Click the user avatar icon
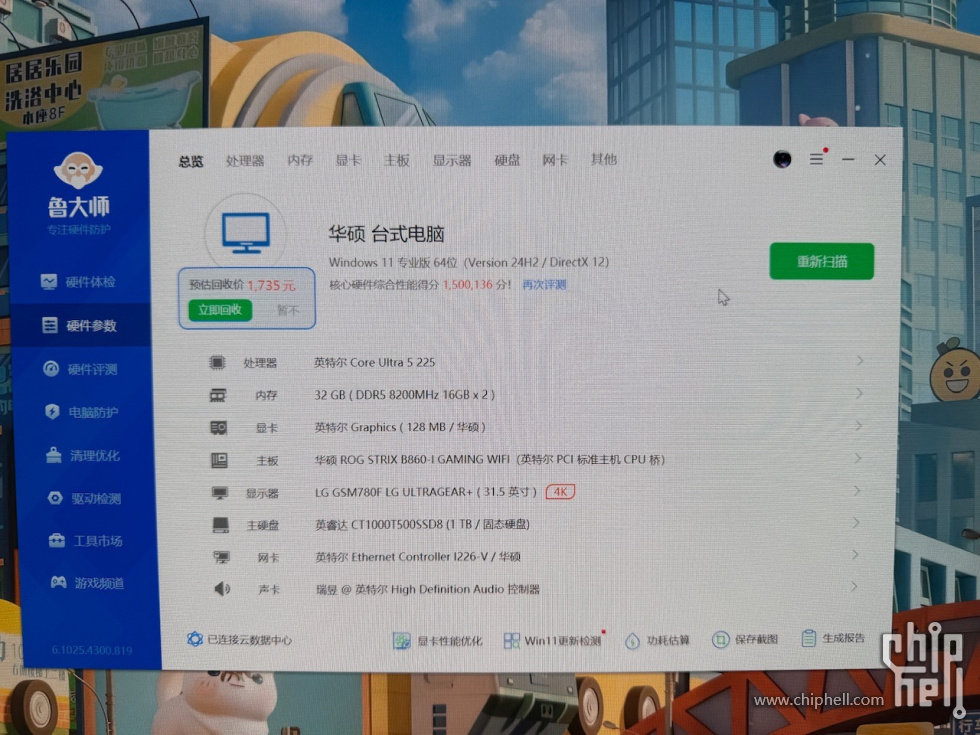The width and height of the screenshot is (980, 735). click(782, 159)
